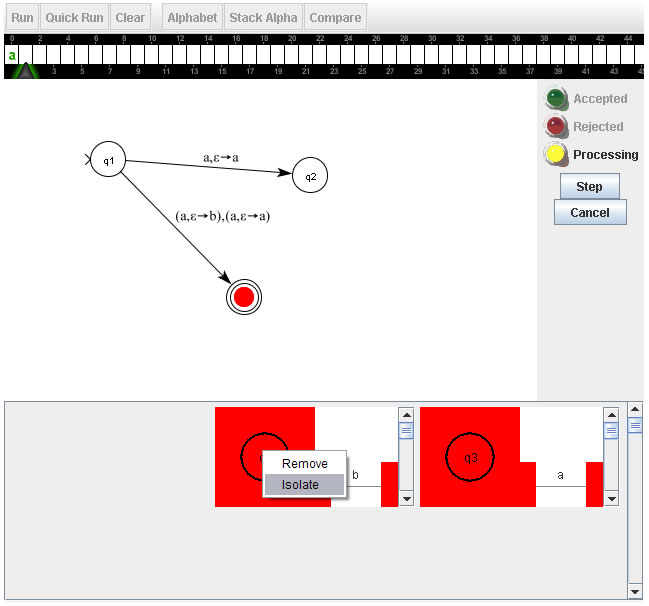
Task: Click the yellow Processing indicator light
Action: point(556,155)
